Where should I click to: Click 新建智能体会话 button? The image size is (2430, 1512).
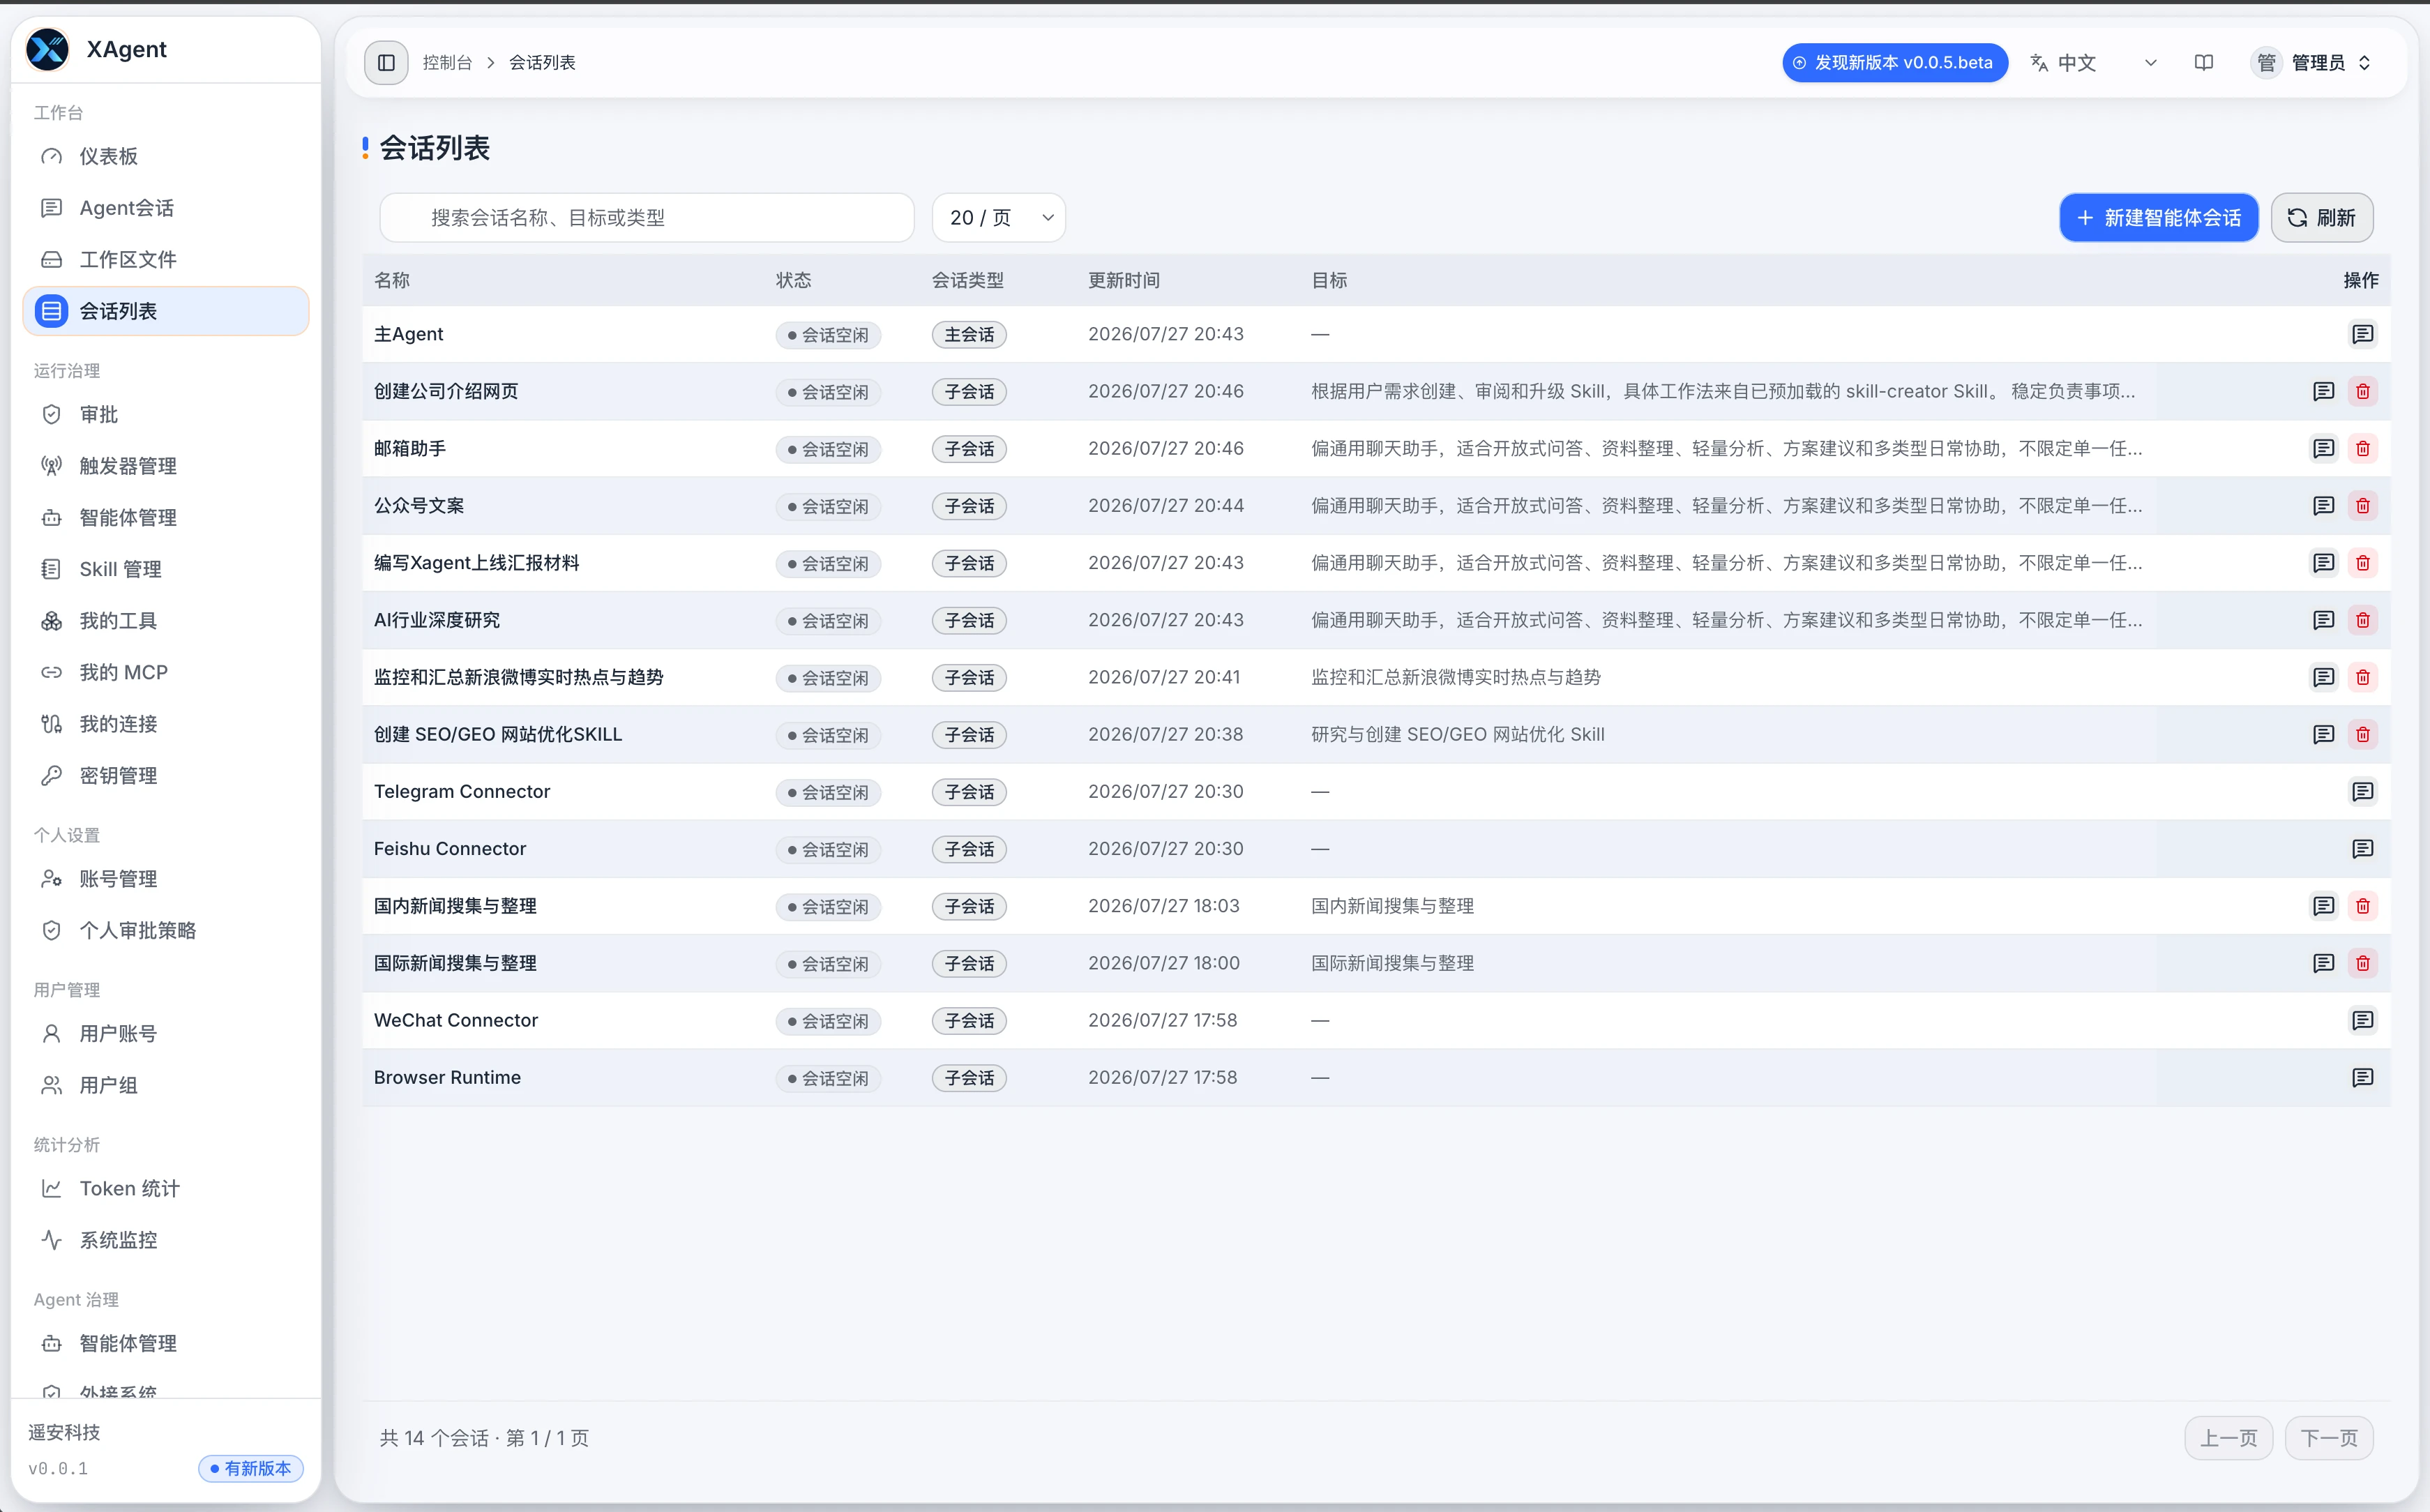click(2158, 217)
